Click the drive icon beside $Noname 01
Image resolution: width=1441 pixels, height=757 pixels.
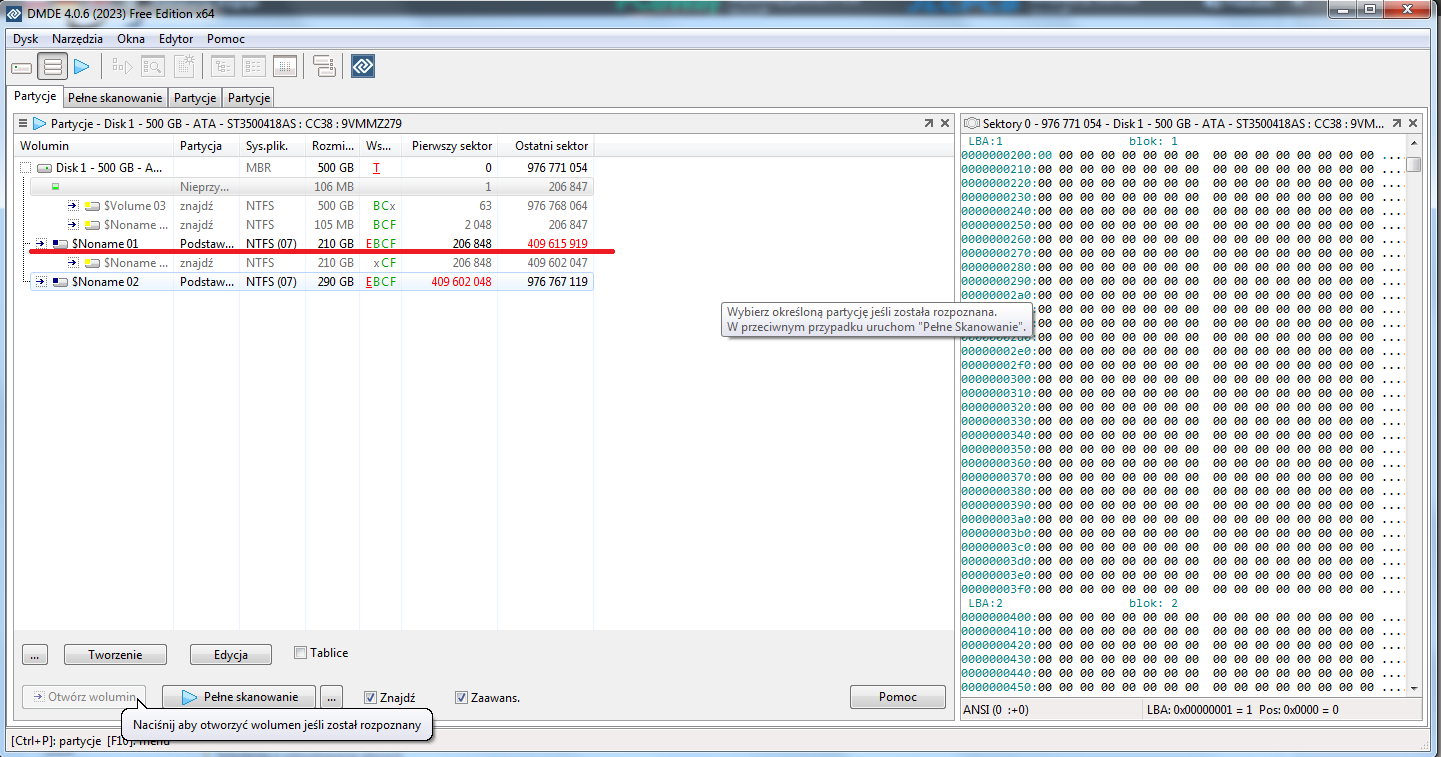point(60,244)
